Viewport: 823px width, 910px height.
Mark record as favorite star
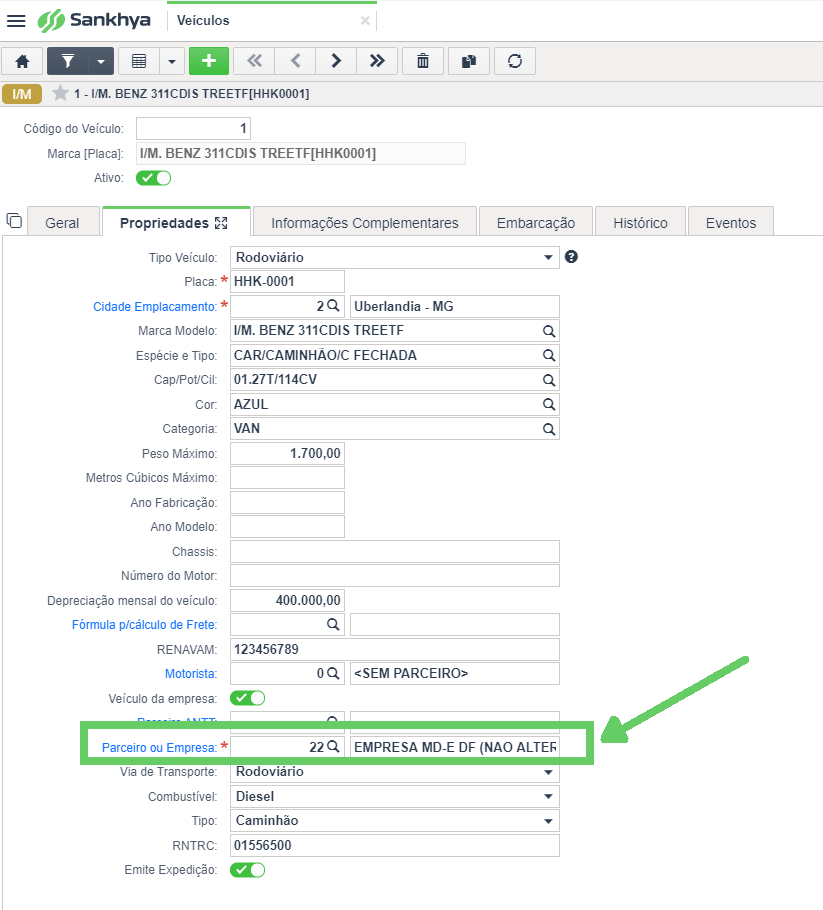[60, 93]
